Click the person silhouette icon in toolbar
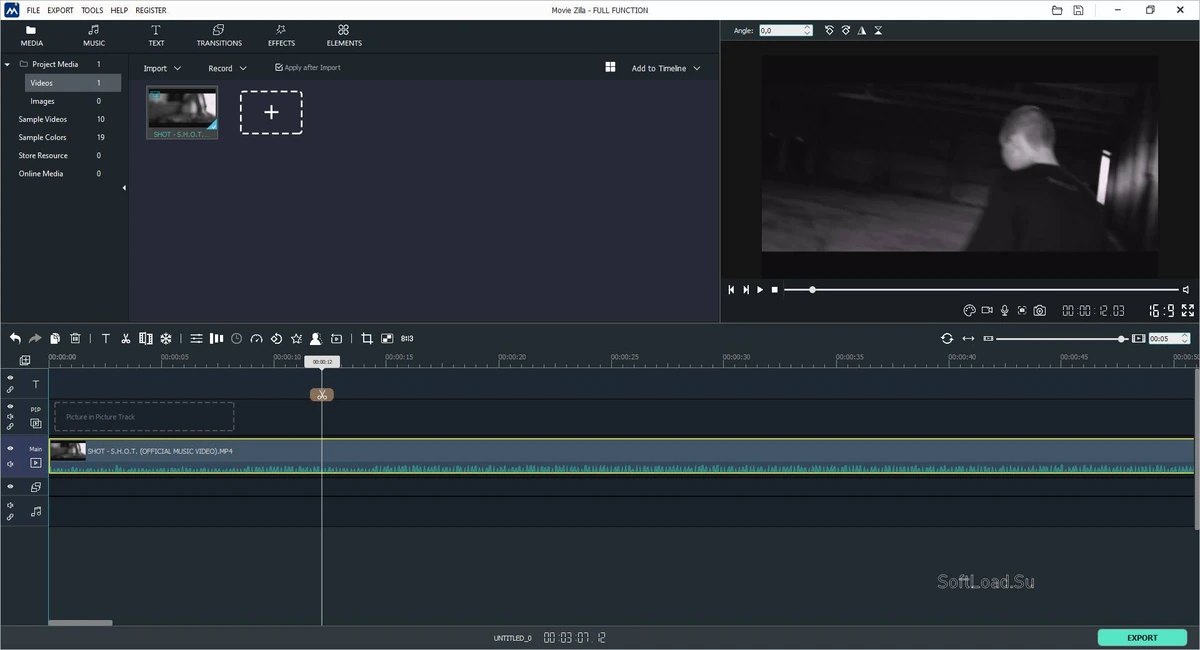Screen dimensions: 1200x650 point(316,338)
